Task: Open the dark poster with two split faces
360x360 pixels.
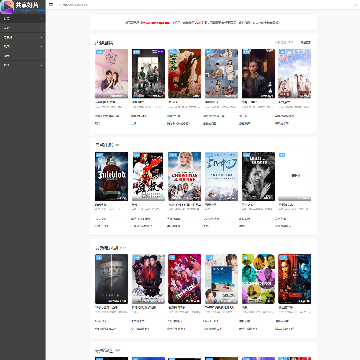Action: point(111,279)
